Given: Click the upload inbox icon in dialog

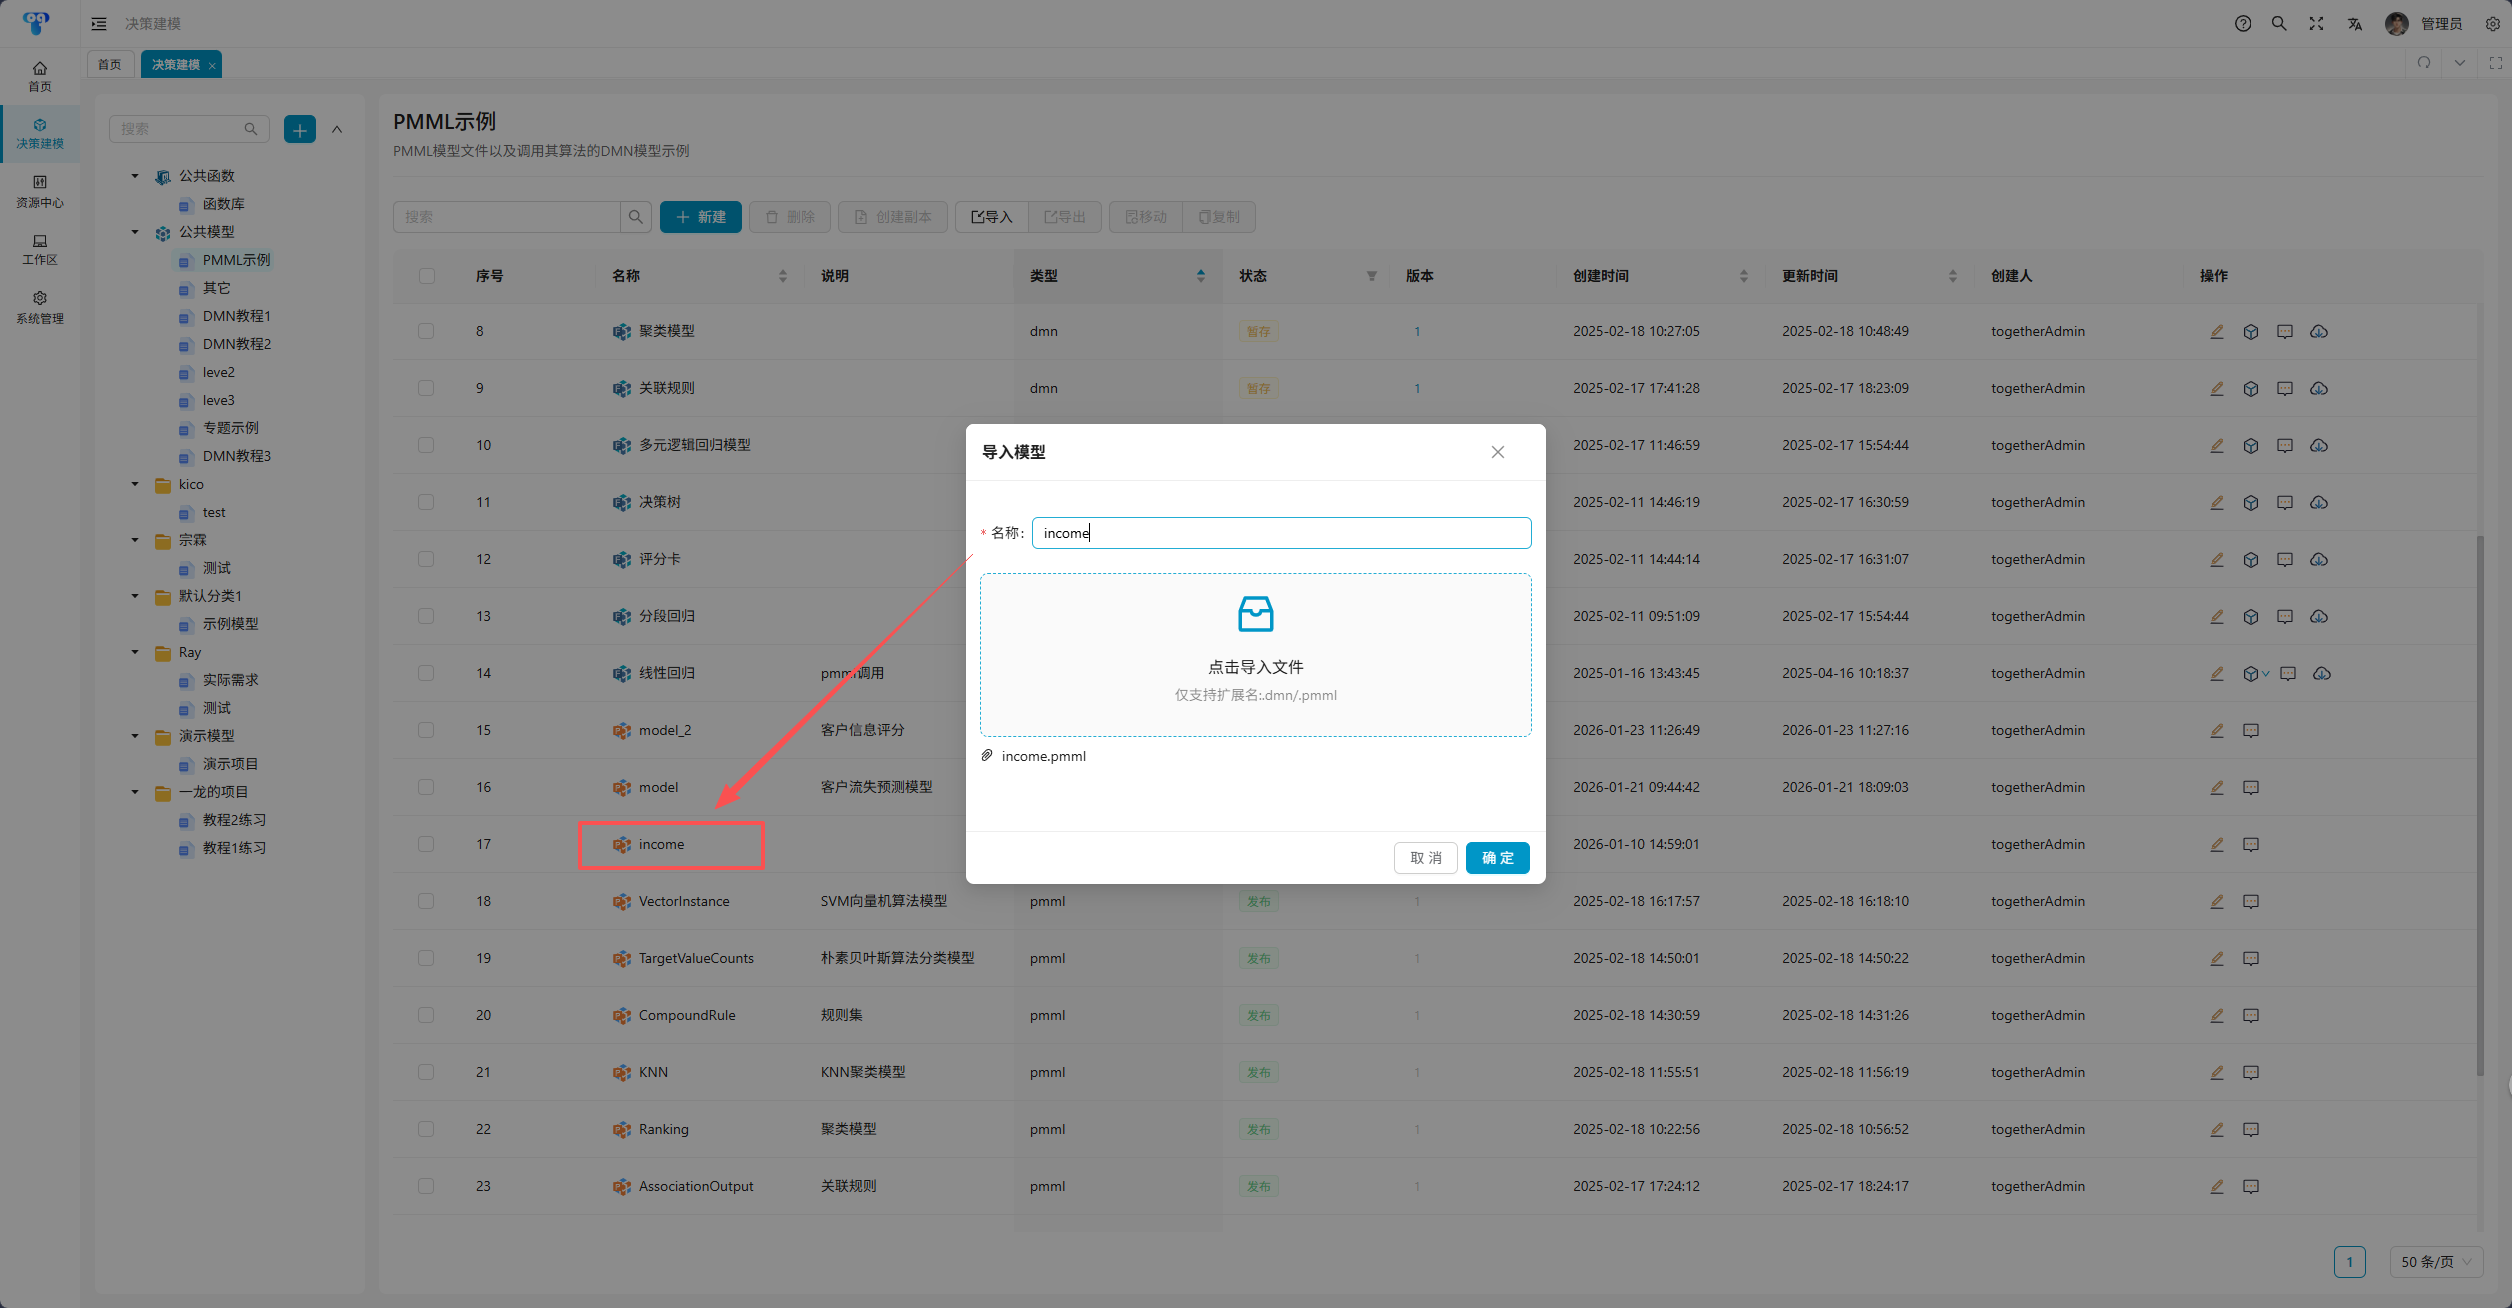Looking at the screenshot, I should pyautogui.click(x=1255, y=614).
